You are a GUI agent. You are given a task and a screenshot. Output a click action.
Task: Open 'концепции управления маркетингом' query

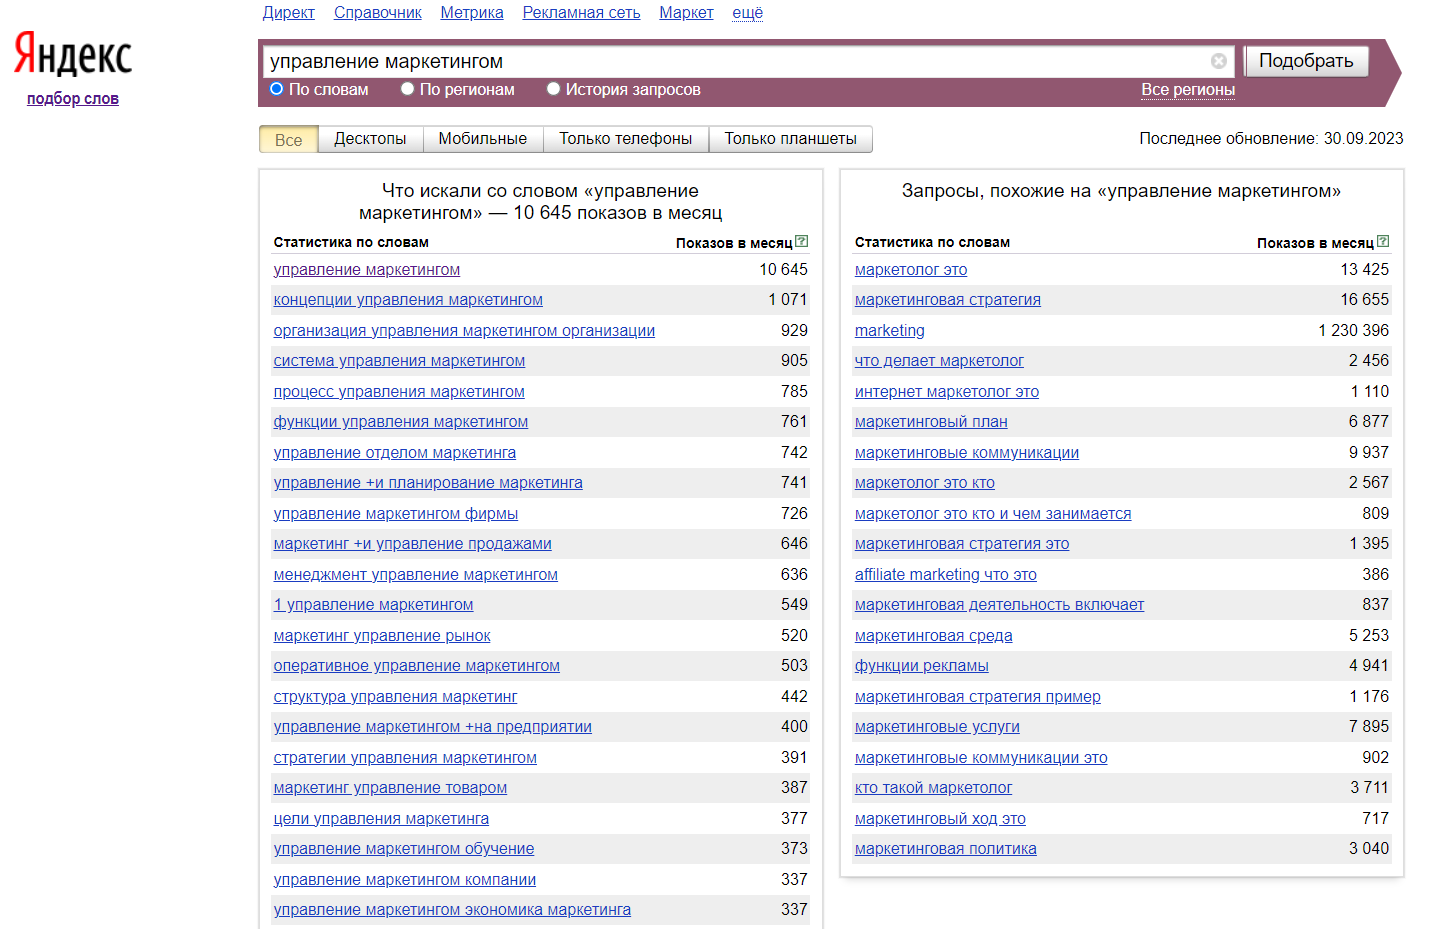click(x=408, y=300)
